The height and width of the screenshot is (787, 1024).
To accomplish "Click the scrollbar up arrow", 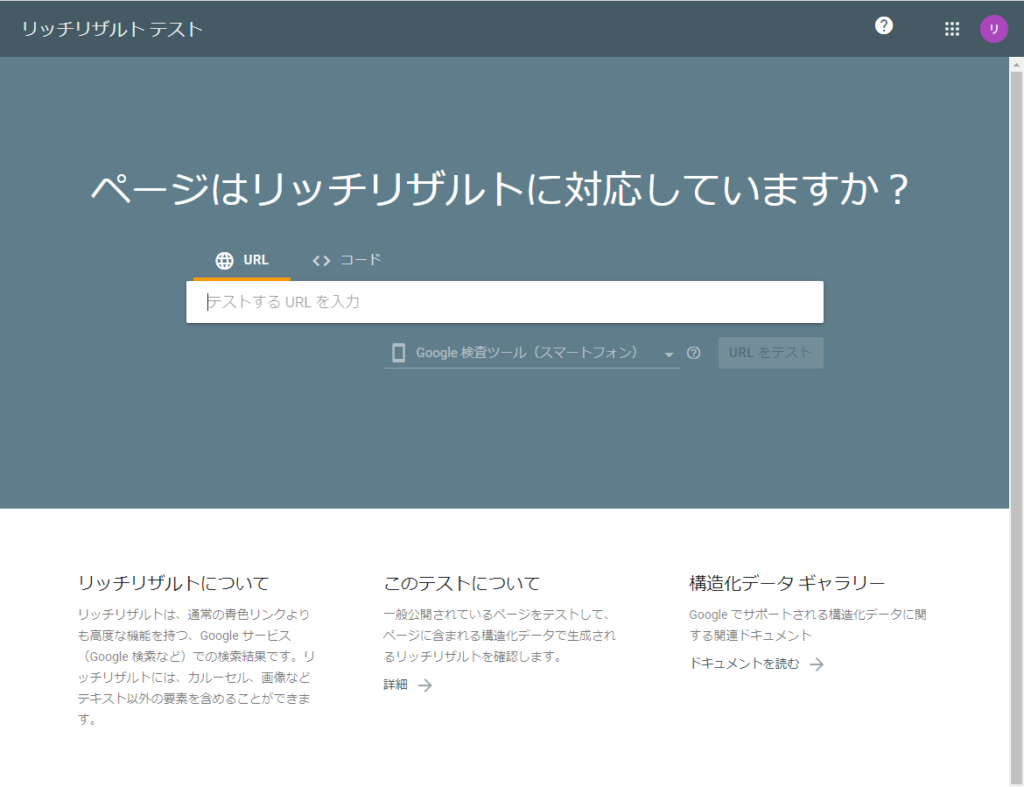I will 1016,65.
